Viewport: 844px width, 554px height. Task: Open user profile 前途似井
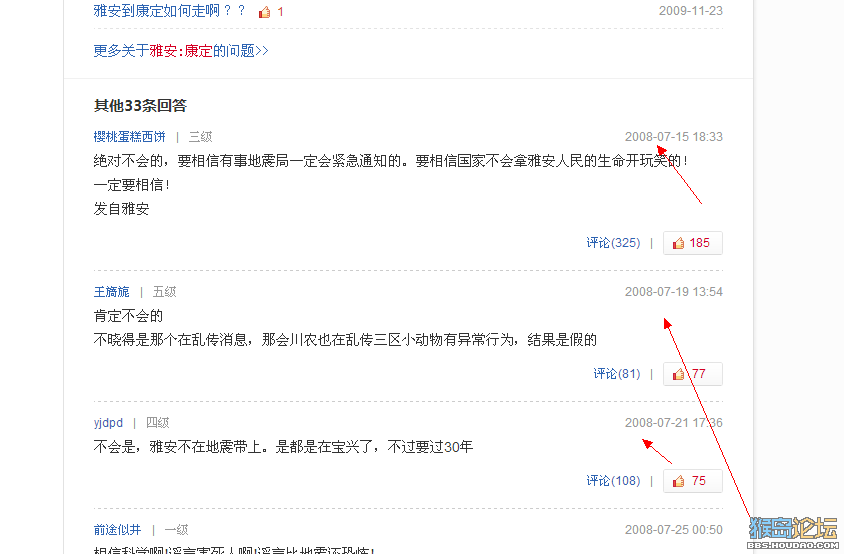(117, 530)
